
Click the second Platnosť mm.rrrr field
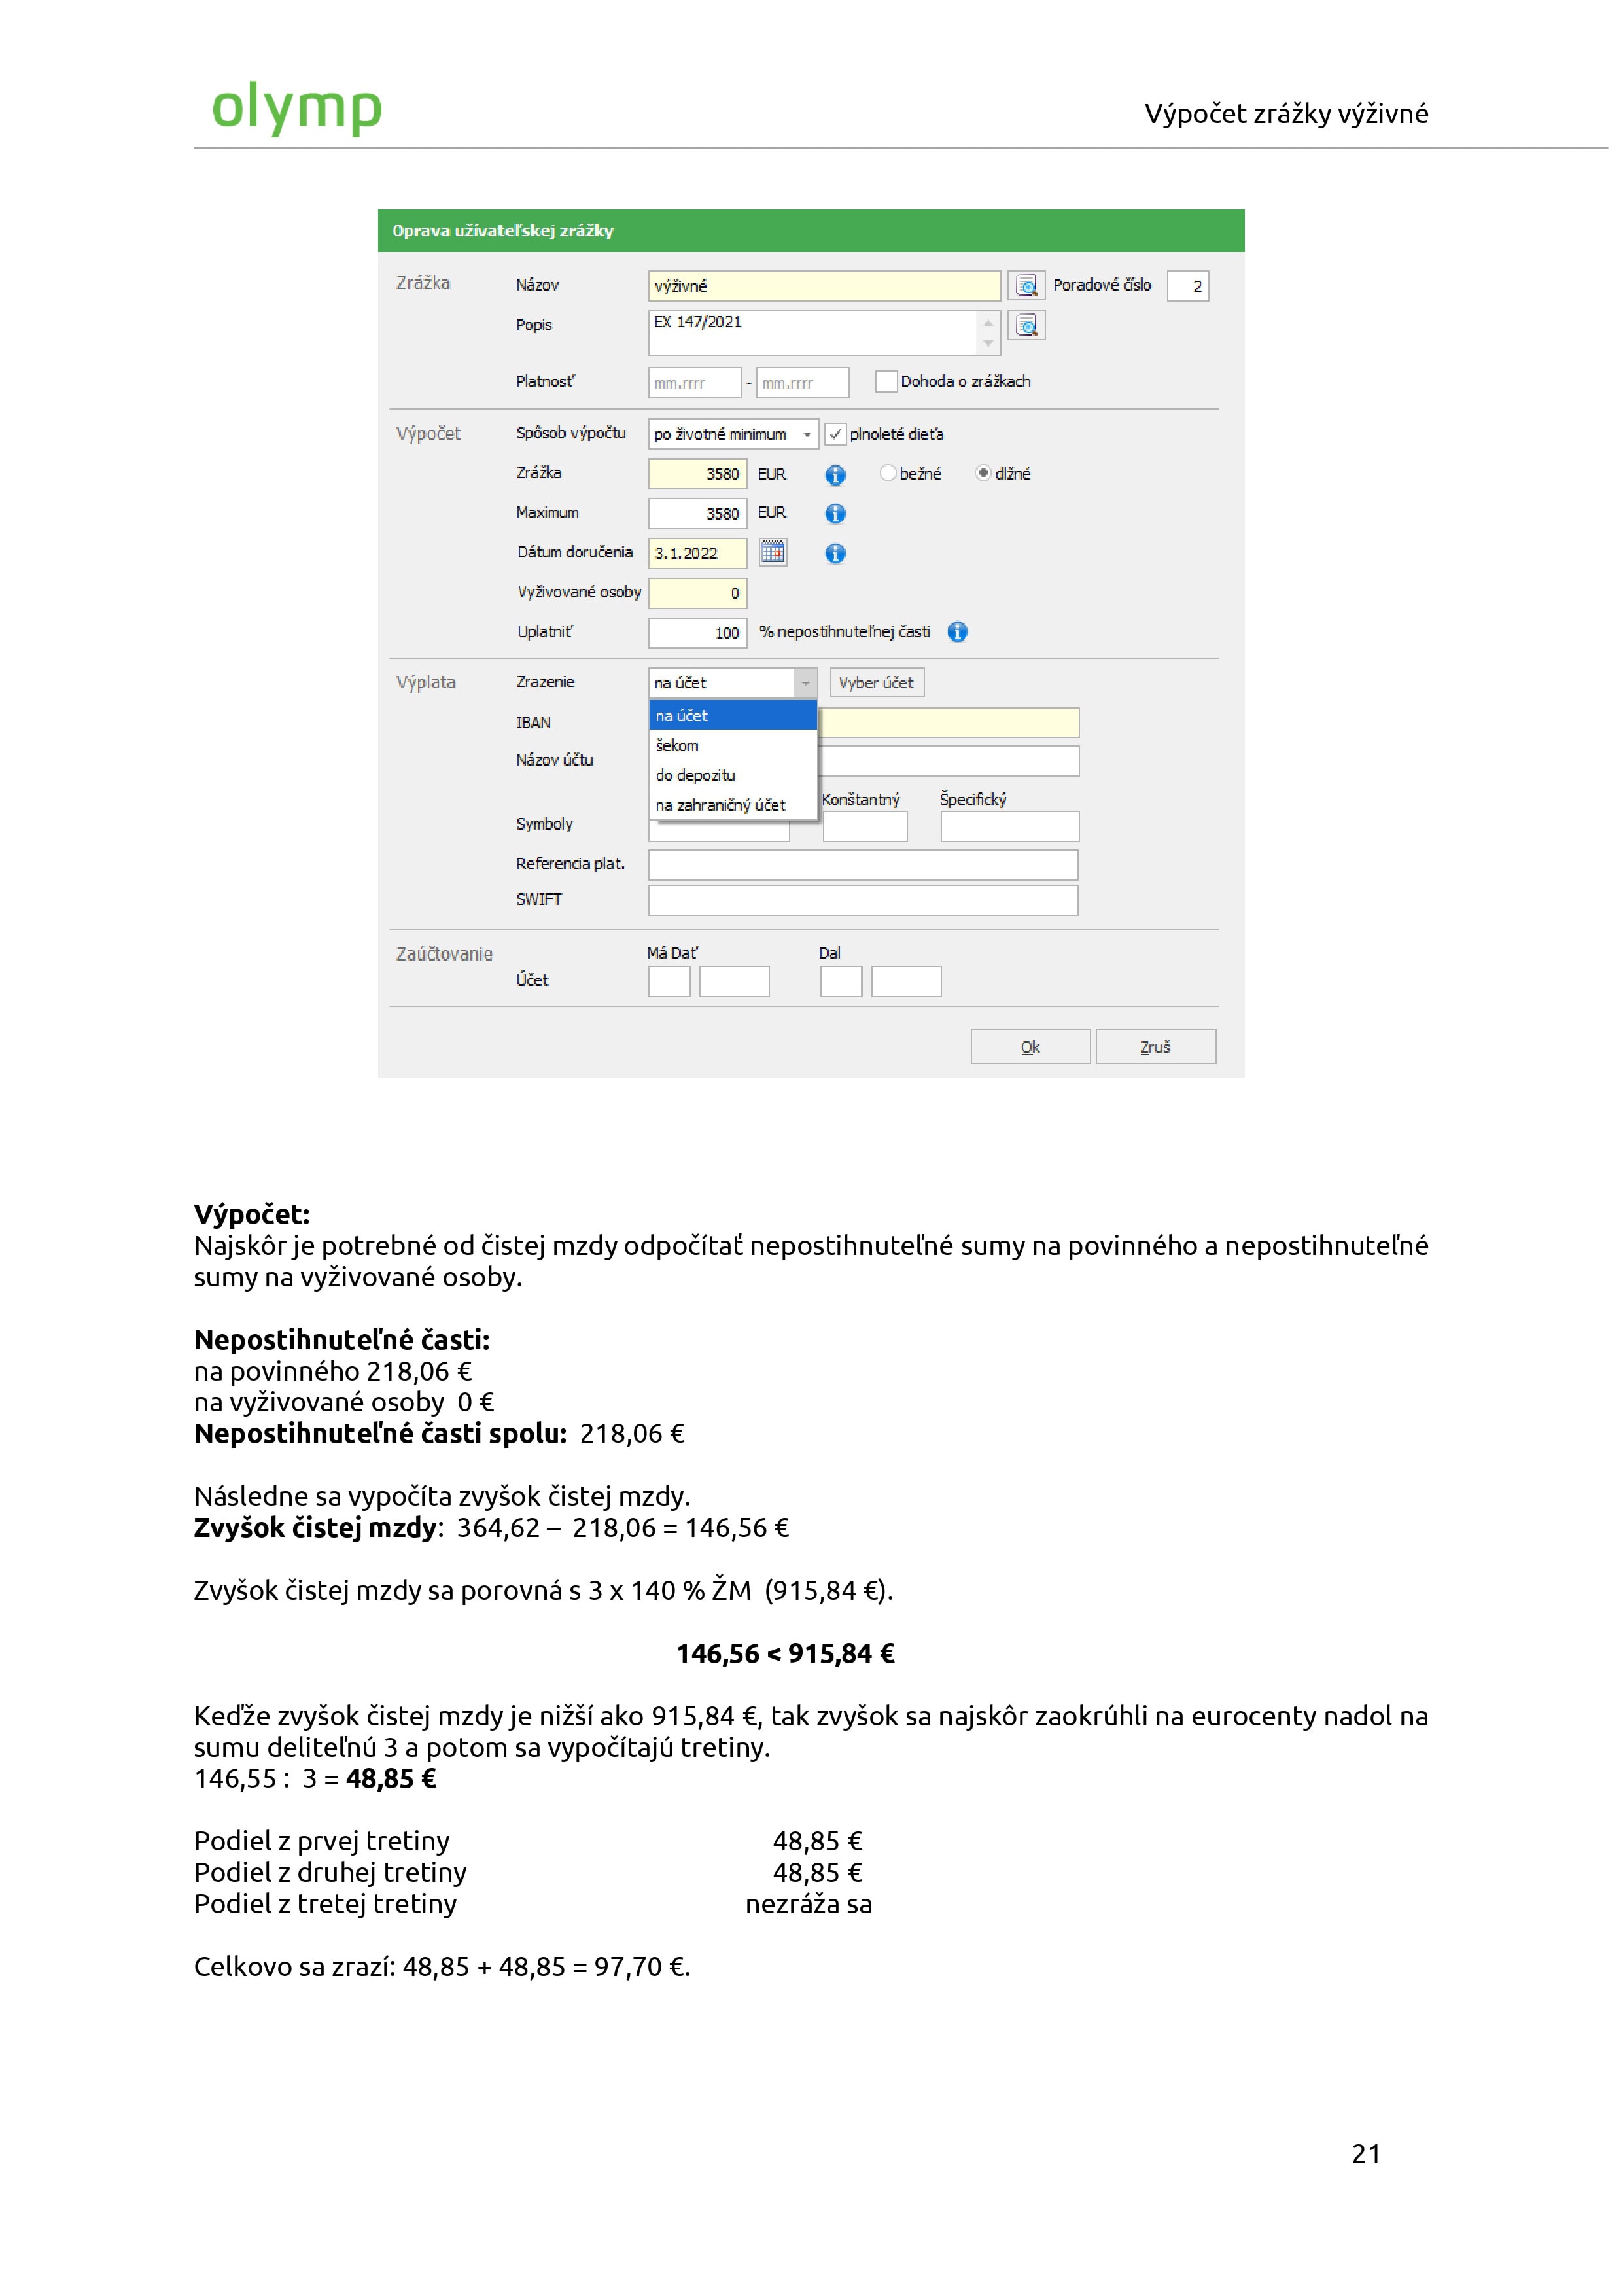click(802, 383)
